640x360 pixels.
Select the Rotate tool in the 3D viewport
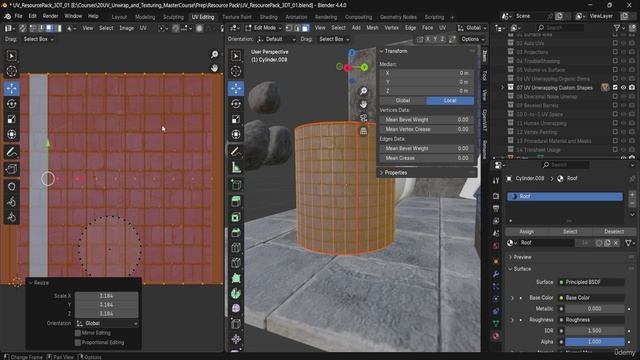click(x=236, y=104)
